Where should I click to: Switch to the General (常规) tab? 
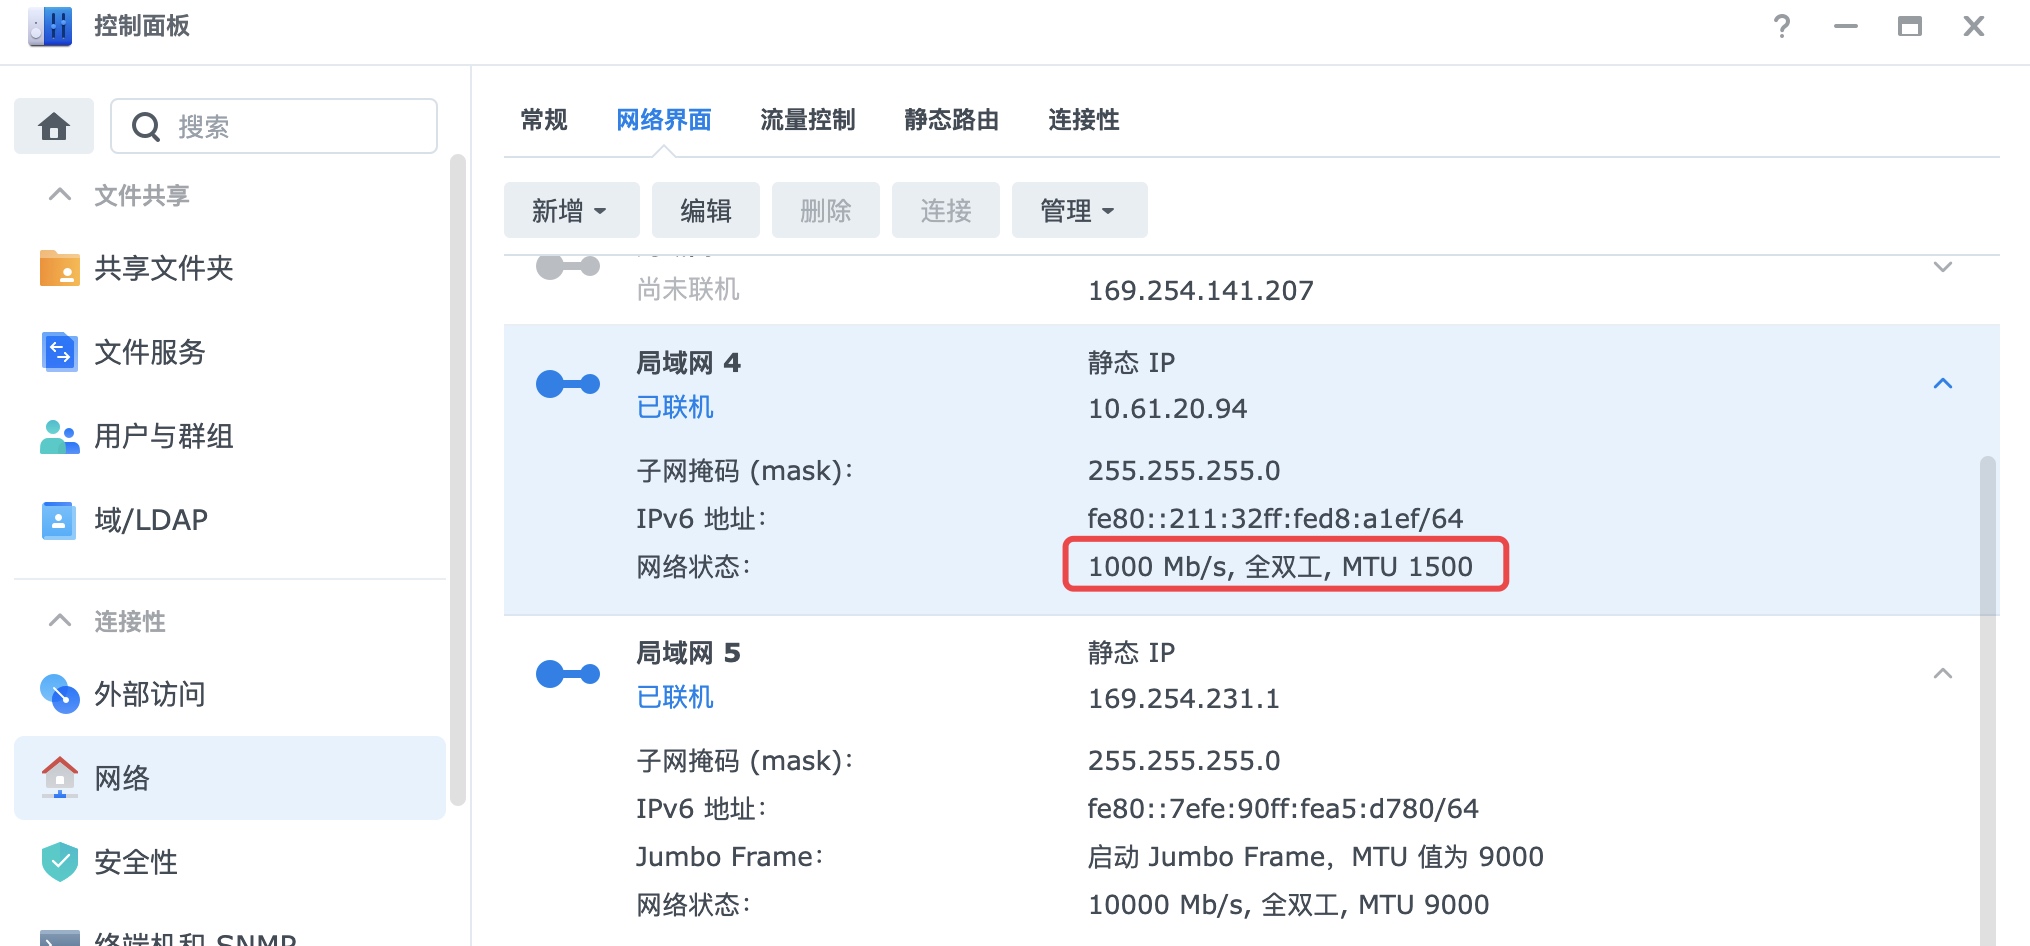tap(544, 120)
